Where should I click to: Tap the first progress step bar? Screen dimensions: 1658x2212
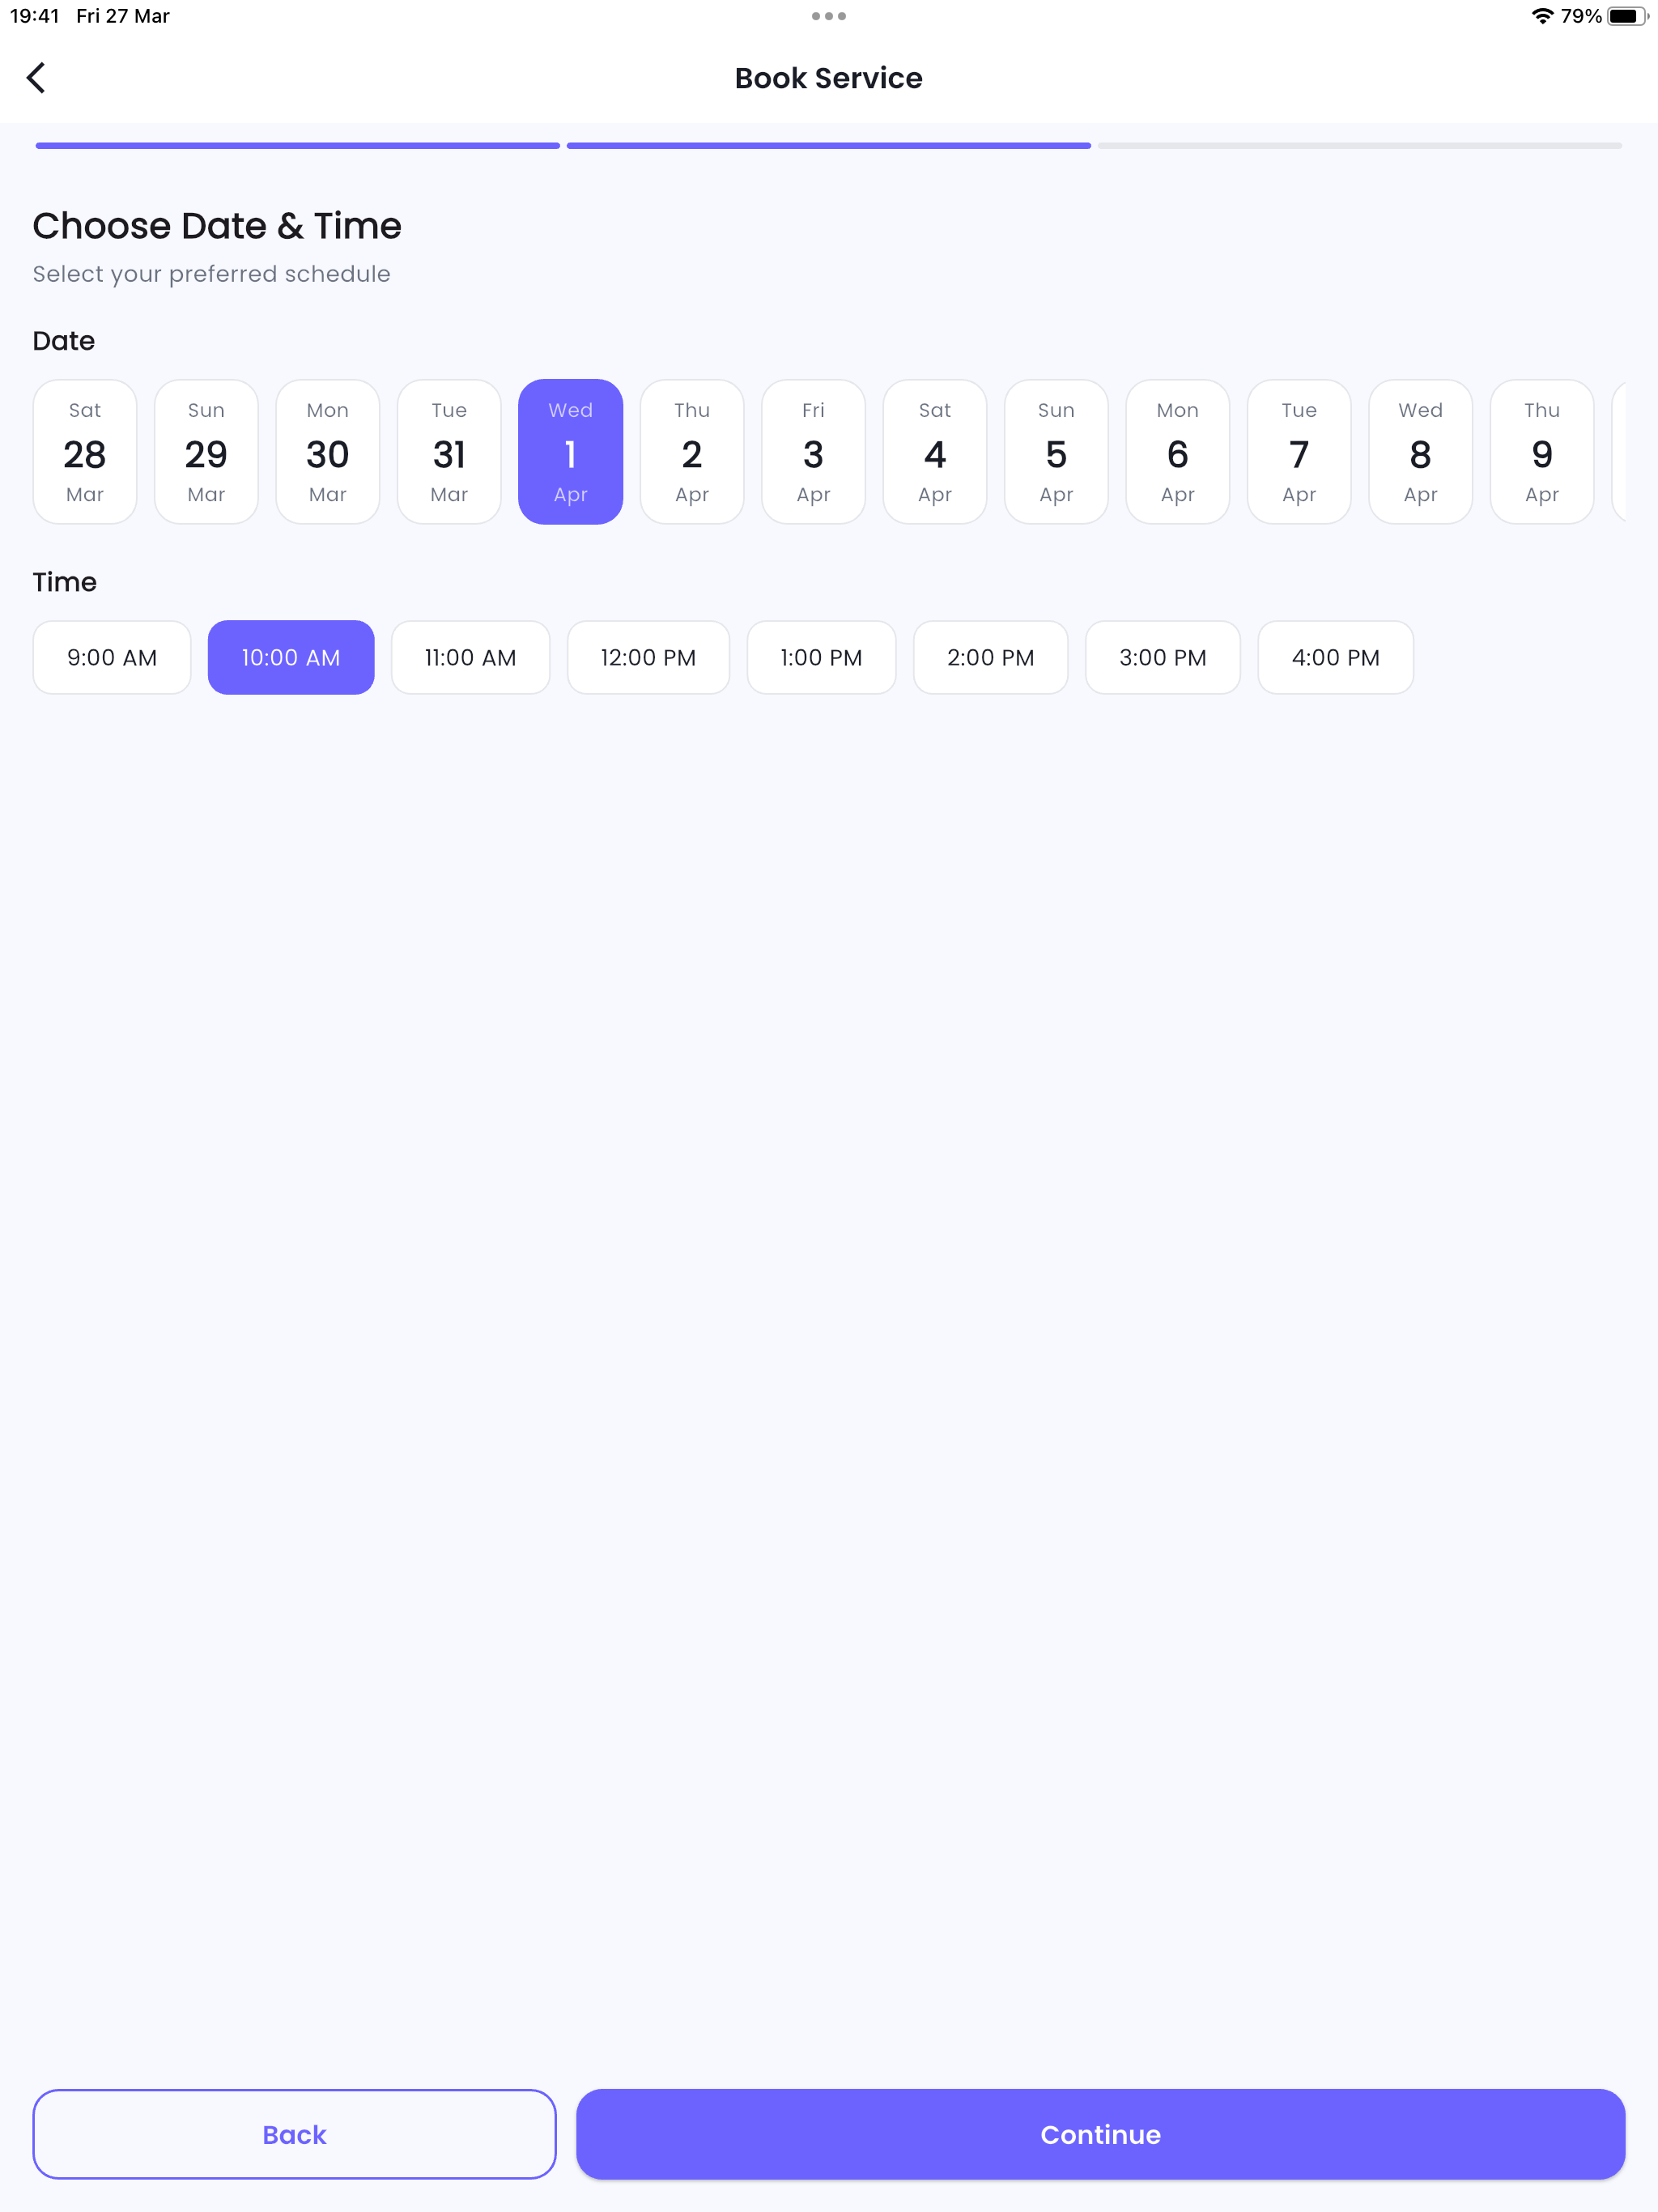coord(298,146)
